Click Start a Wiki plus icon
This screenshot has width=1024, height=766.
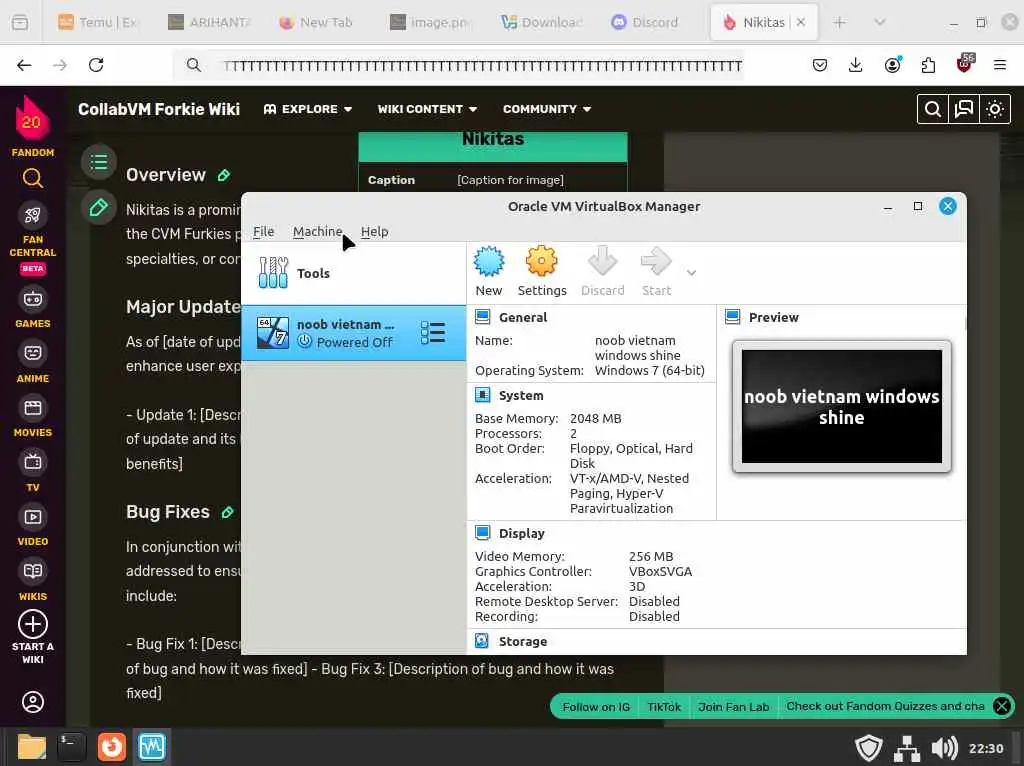tap(32, 624)
